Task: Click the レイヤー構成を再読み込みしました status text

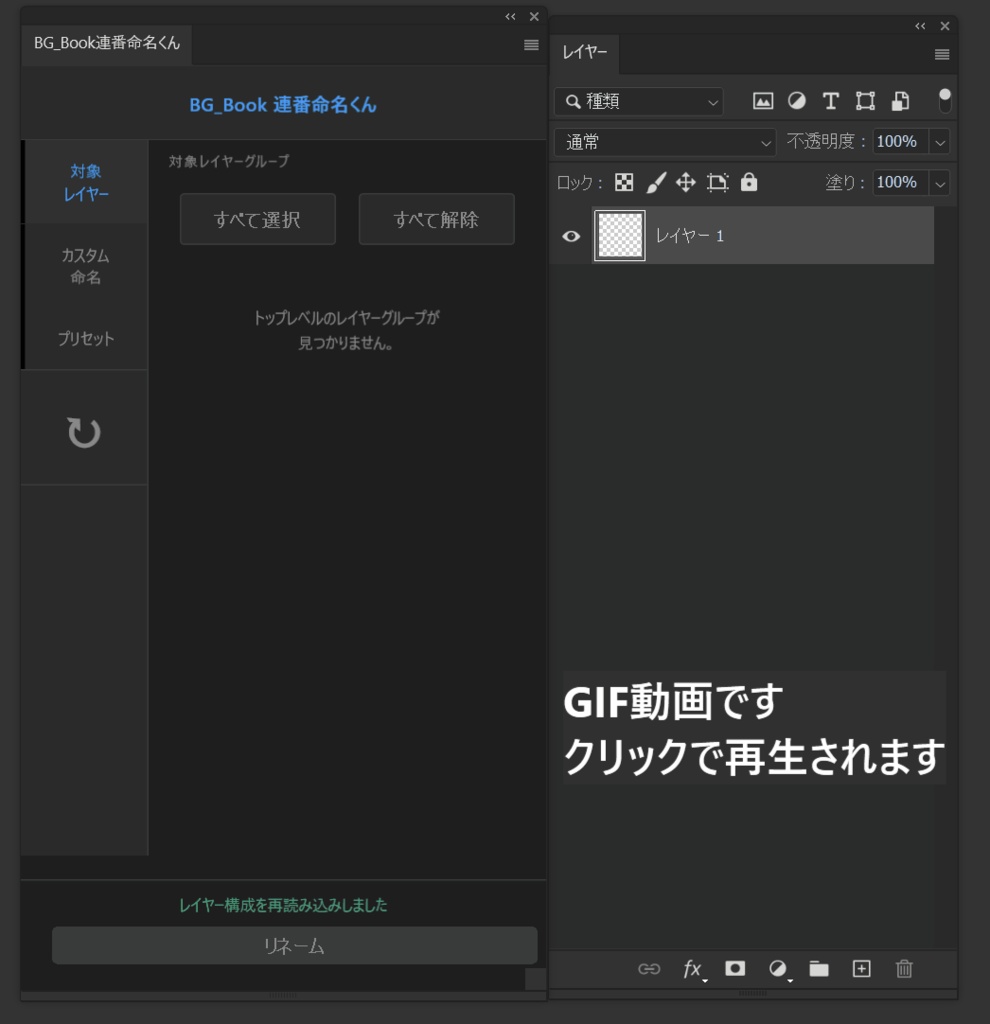Action: 283,905
